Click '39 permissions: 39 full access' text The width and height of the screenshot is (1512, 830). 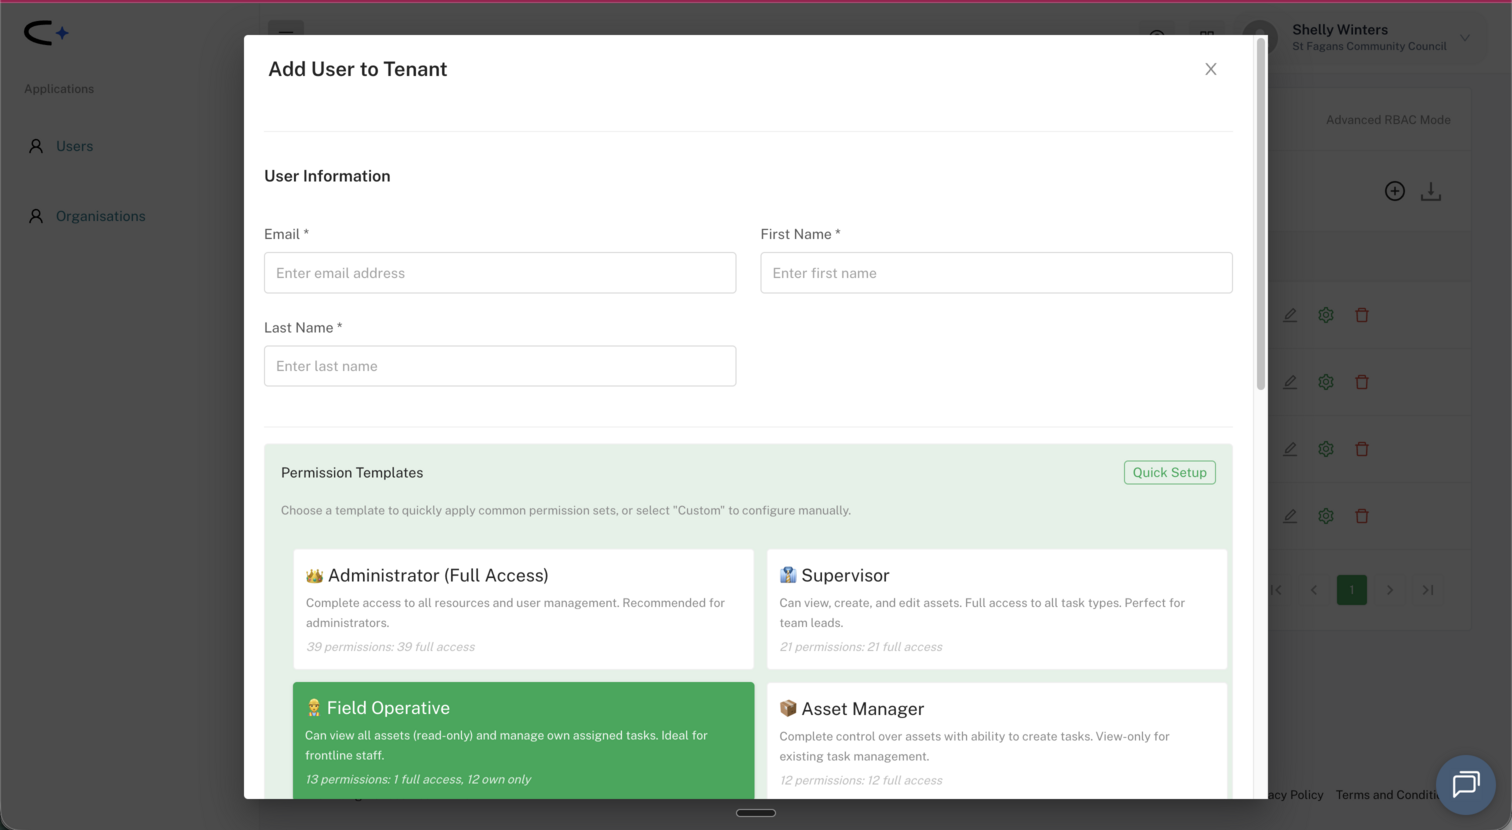[x=390, y=647]
